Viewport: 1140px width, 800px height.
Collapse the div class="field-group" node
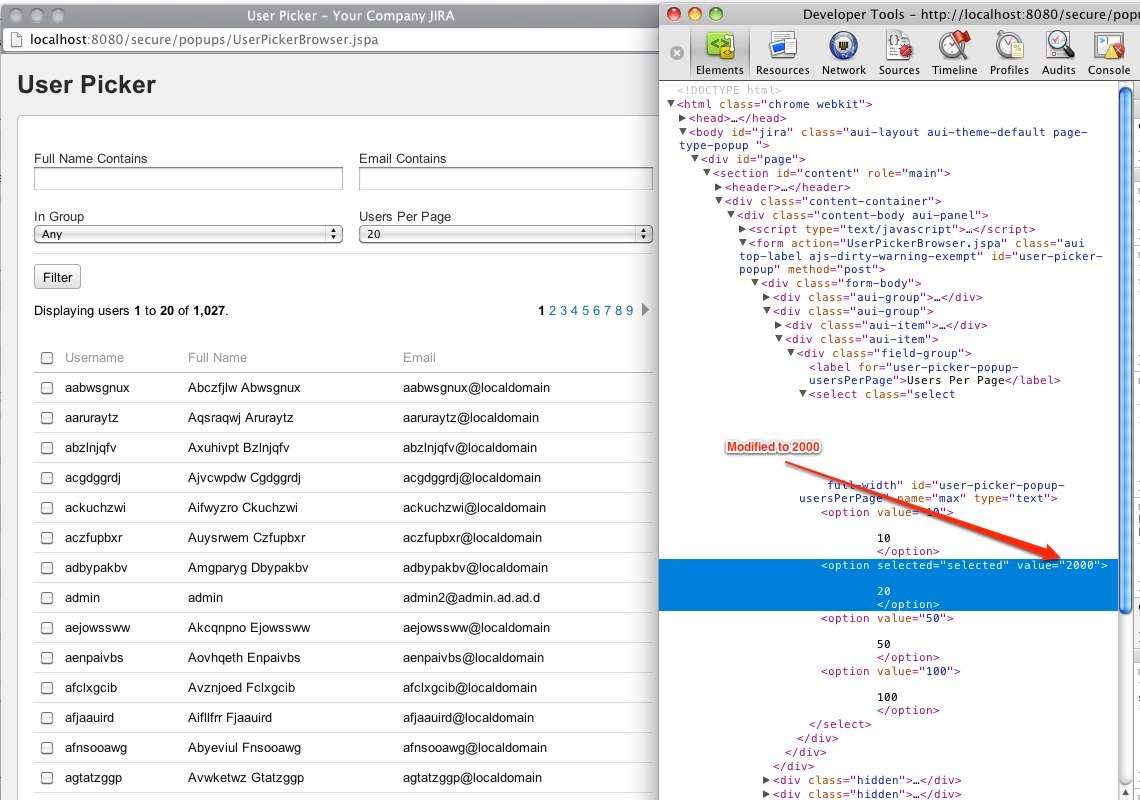click(x=791, y=353)
